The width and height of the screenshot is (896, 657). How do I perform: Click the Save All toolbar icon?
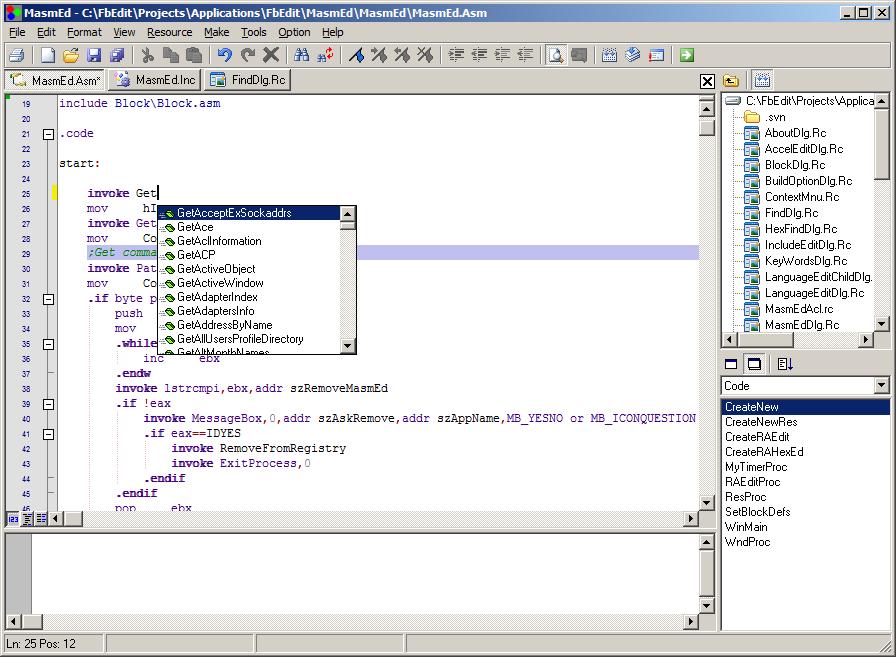pos(117,55)
